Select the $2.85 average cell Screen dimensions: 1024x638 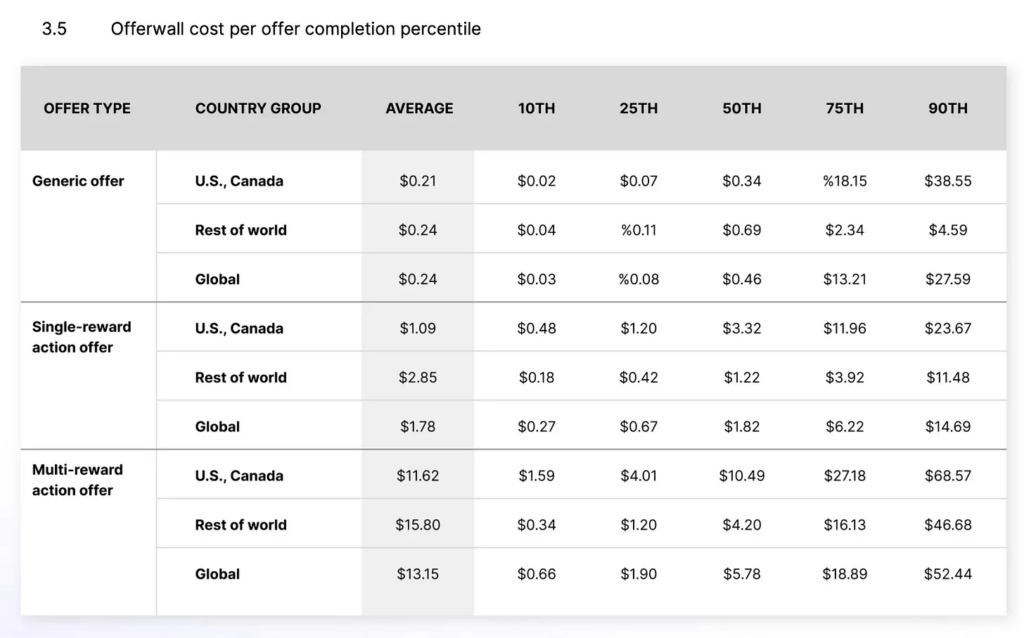tap(418, 377)
